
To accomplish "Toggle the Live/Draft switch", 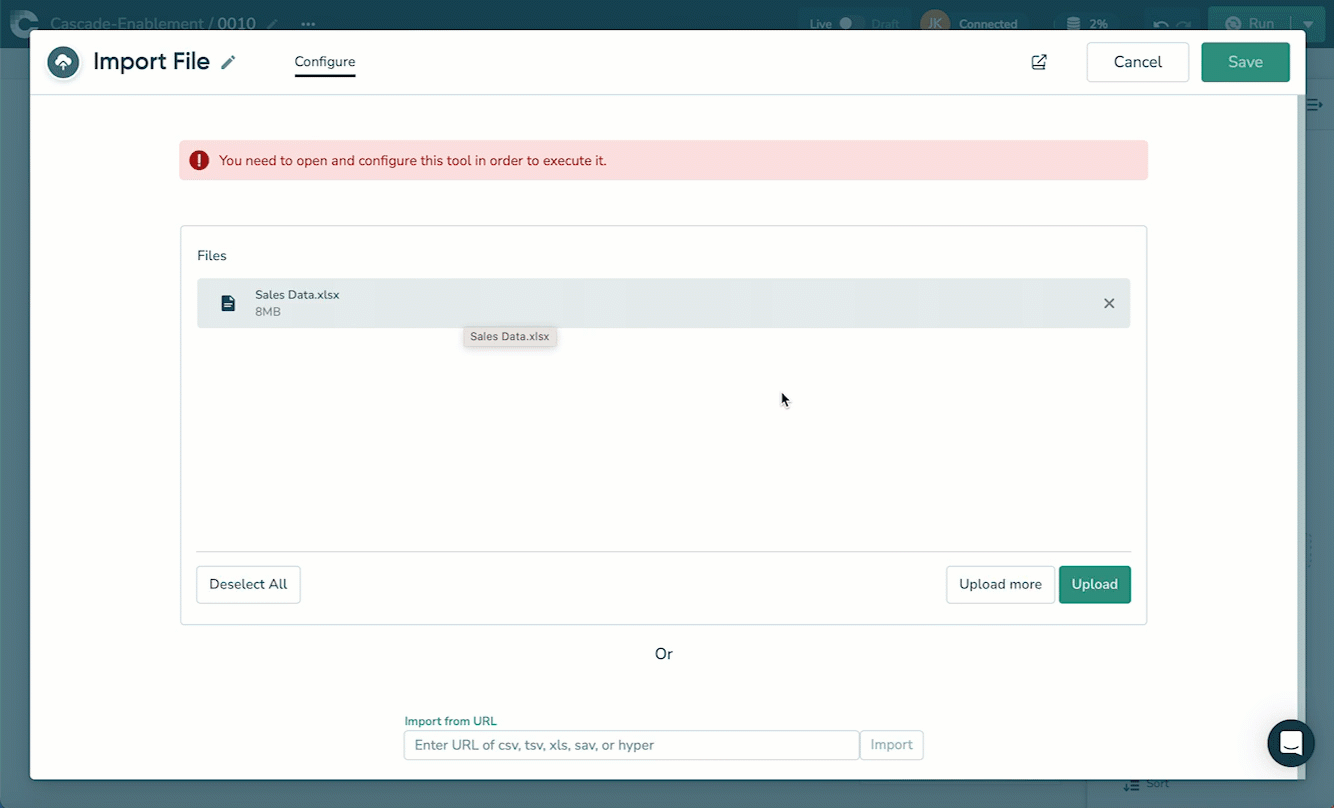I will click(x=852, y=24).
